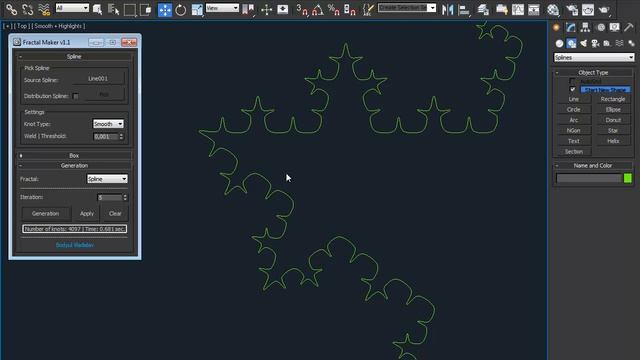Toggle the Spinner Snap icon
The image size is (640, 360).
click(x=350, y=9)
